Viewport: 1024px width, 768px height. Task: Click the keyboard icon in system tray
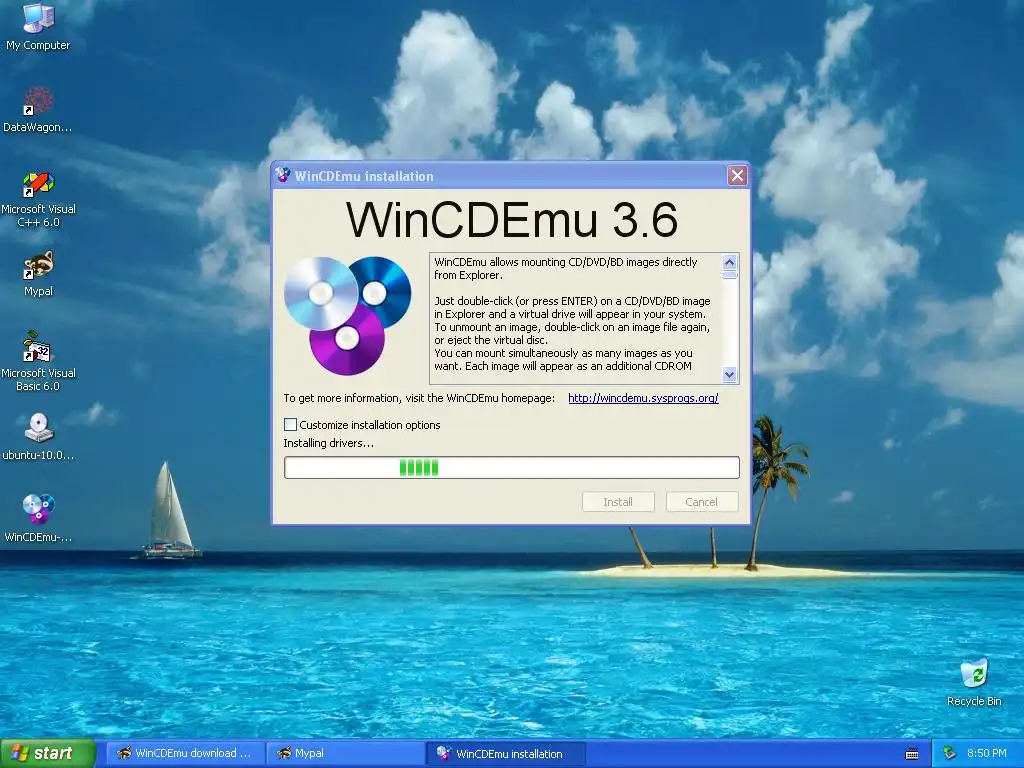pos(912,754)
